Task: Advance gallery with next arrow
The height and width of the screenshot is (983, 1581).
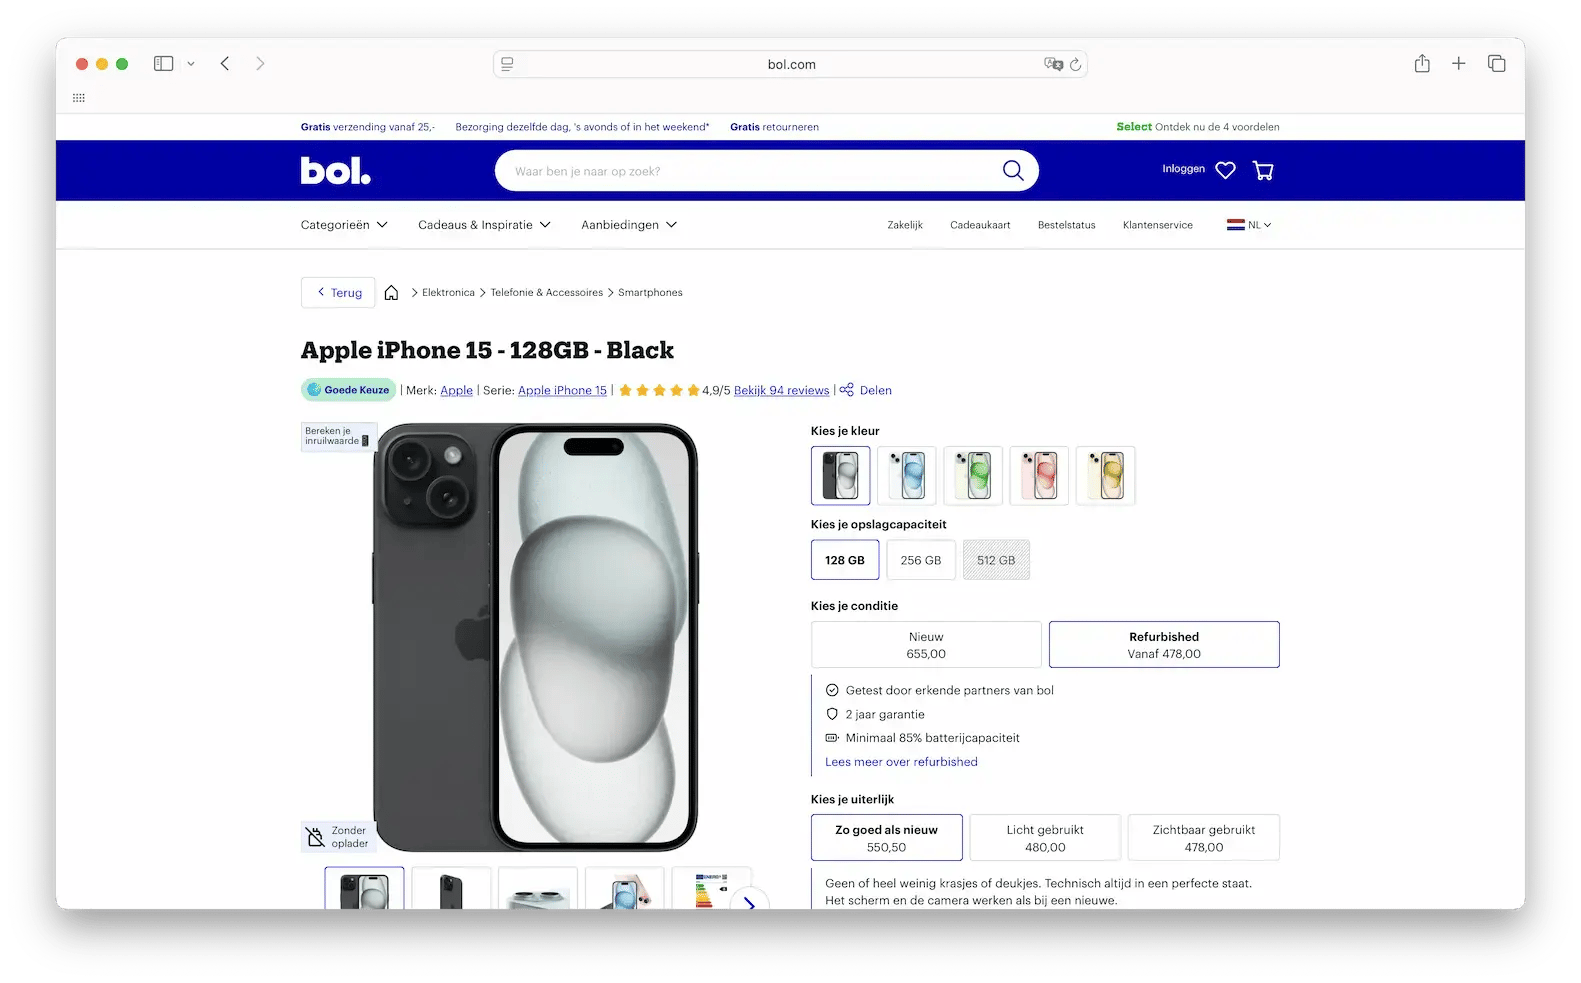Action: [750, 902]
